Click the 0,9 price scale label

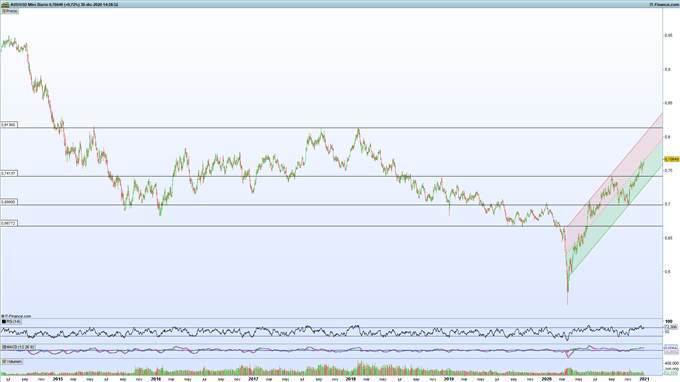(x=668, y=69)
